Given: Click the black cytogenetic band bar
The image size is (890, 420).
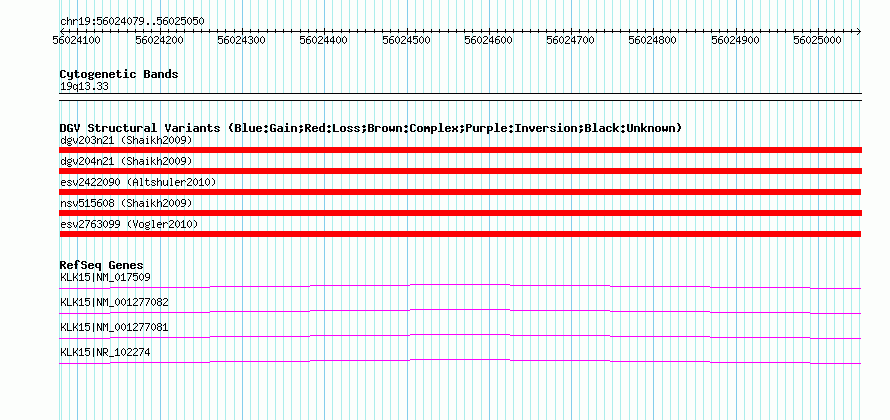Looking at the screenshot, I should tap(460, 97).
